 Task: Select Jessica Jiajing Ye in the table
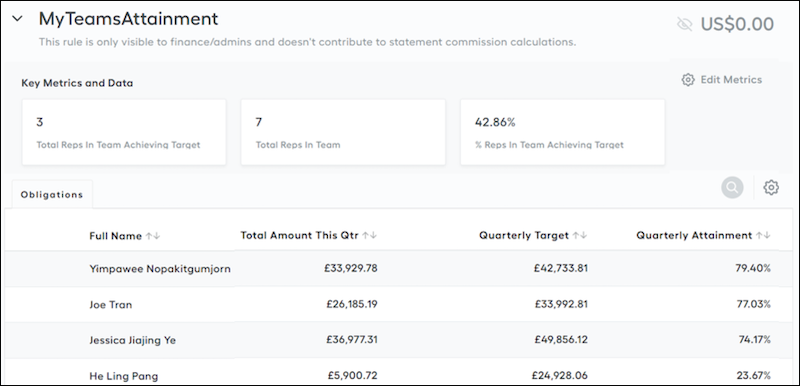133,340
